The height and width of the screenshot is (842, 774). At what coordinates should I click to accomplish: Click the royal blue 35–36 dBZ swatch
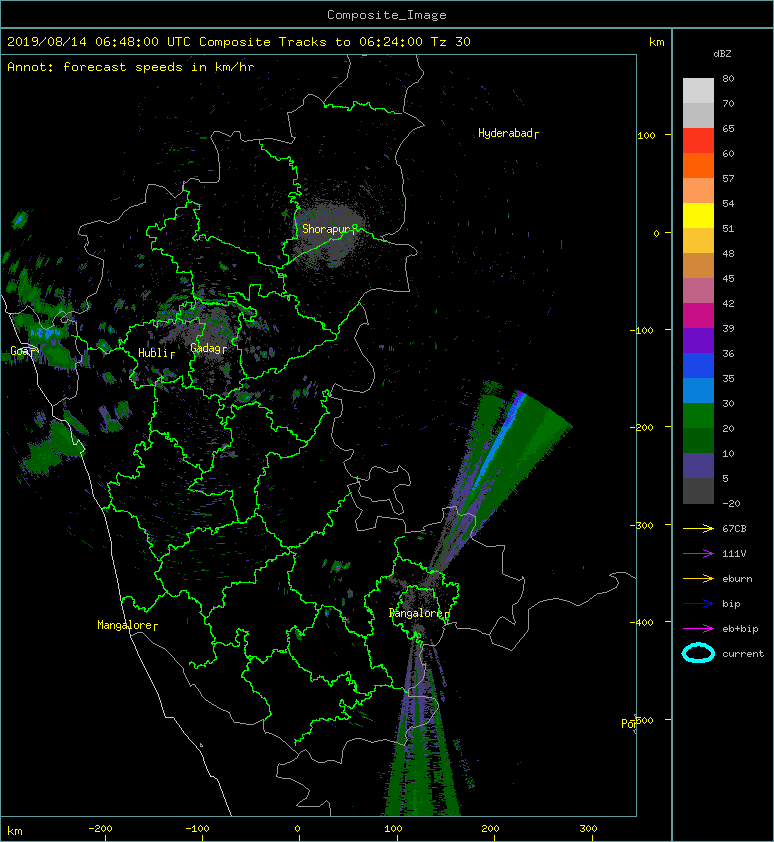698,365
